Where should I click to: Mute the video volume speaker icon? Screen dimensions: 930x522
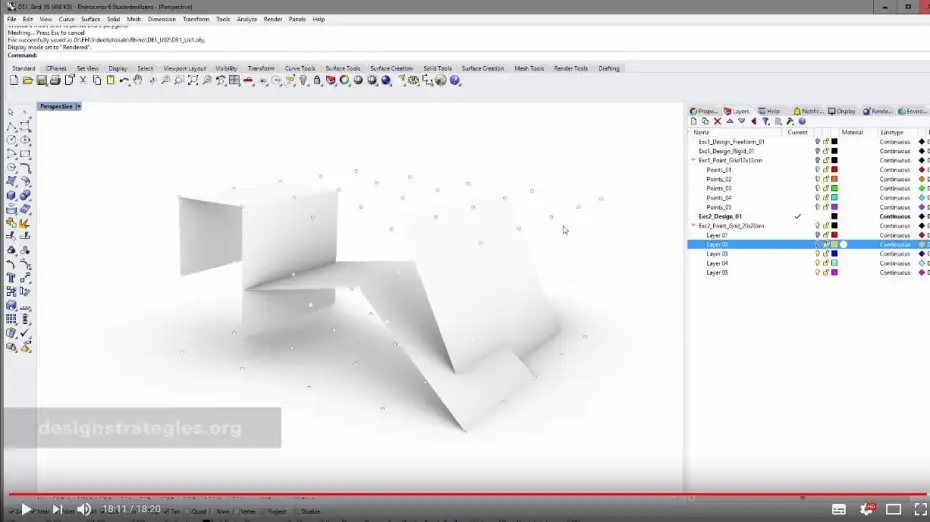click(84, 510)
